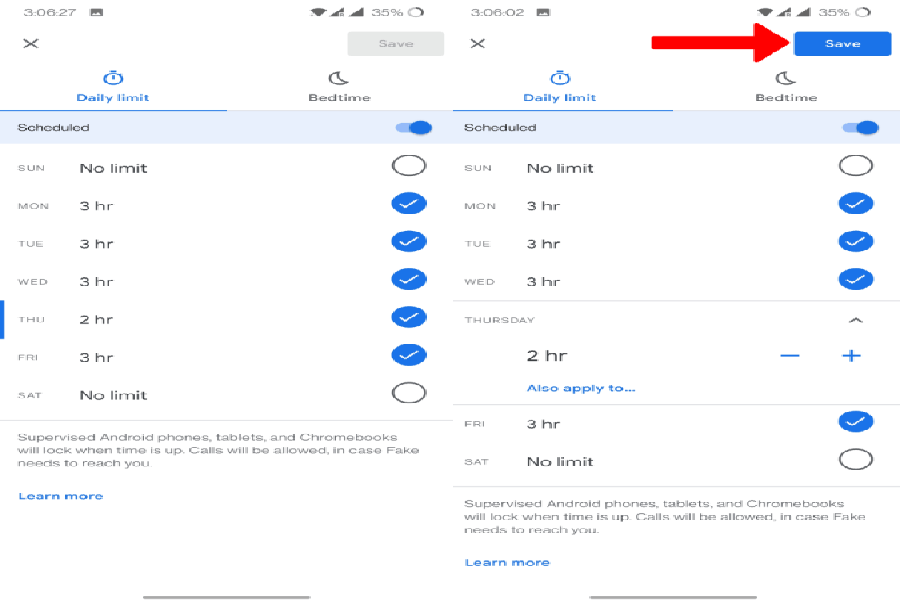Increase Thursday limit with the plus icon

click(851, 356)
